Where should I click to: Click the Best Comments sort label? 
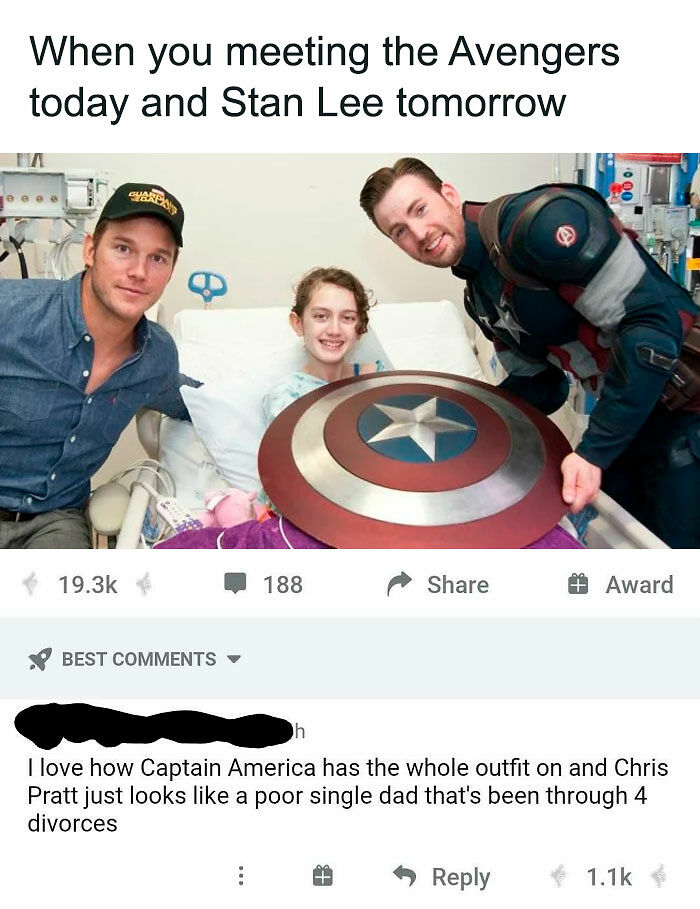(139, 659)
